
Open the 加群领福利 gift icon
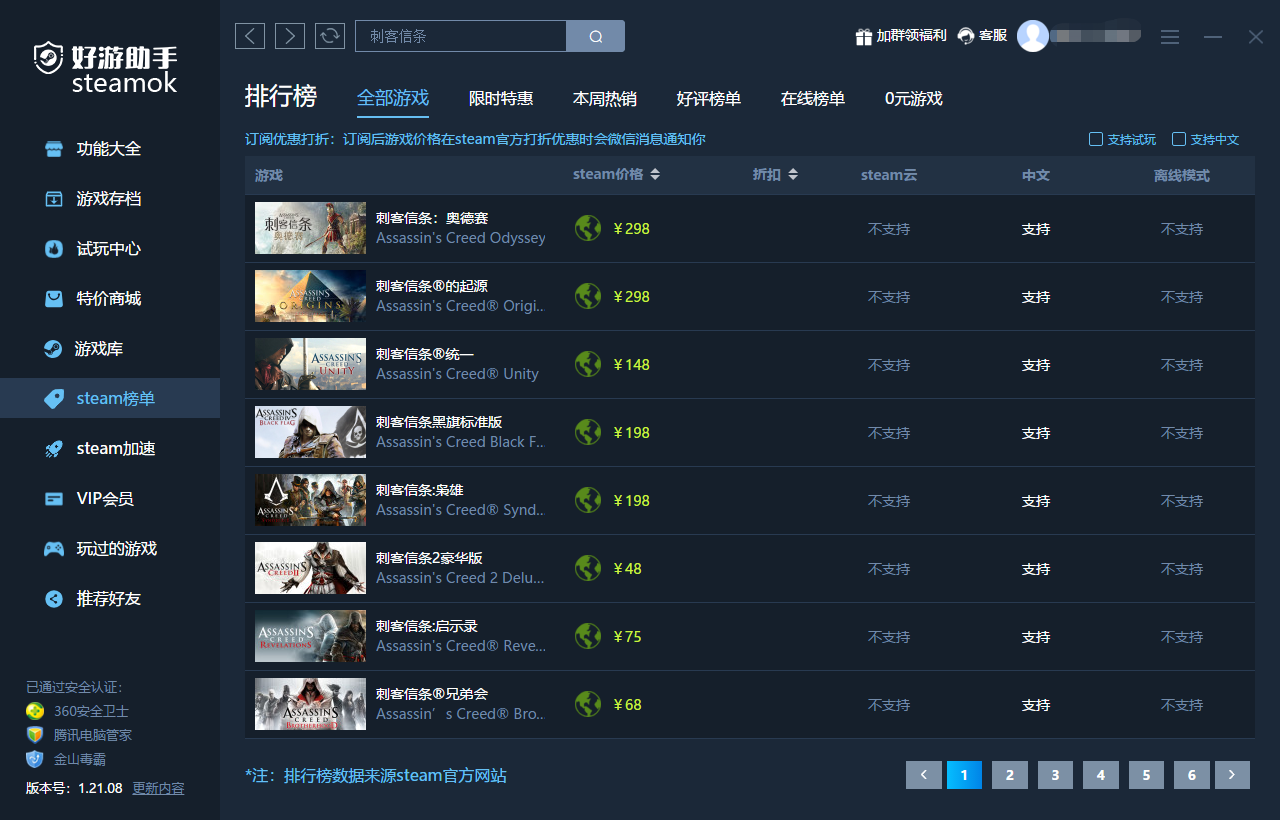[x=864, y=36]
